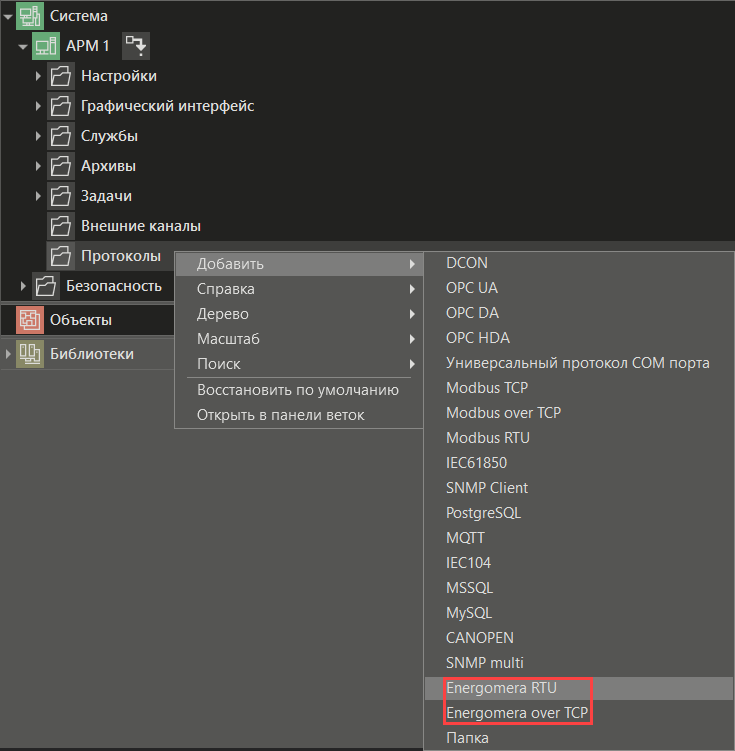Click the deploy arrow icon beside АРМ 1
The width and height of the screenshot is (735, 751).
[135, 46]
